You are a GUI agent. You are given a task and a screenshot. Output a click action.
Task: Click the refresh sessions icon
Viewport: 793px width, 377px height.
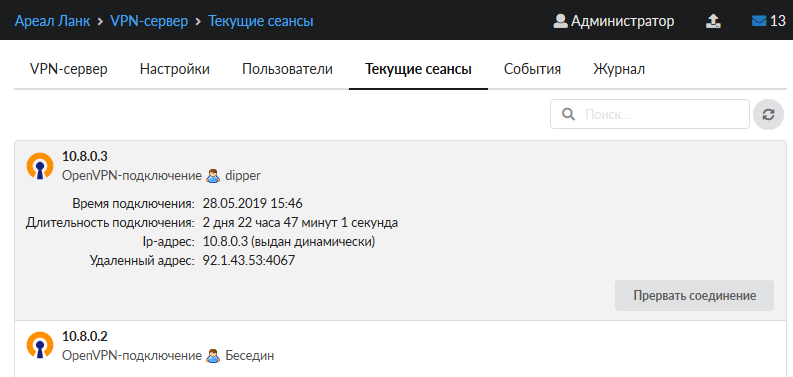click(x=768, y=114)
